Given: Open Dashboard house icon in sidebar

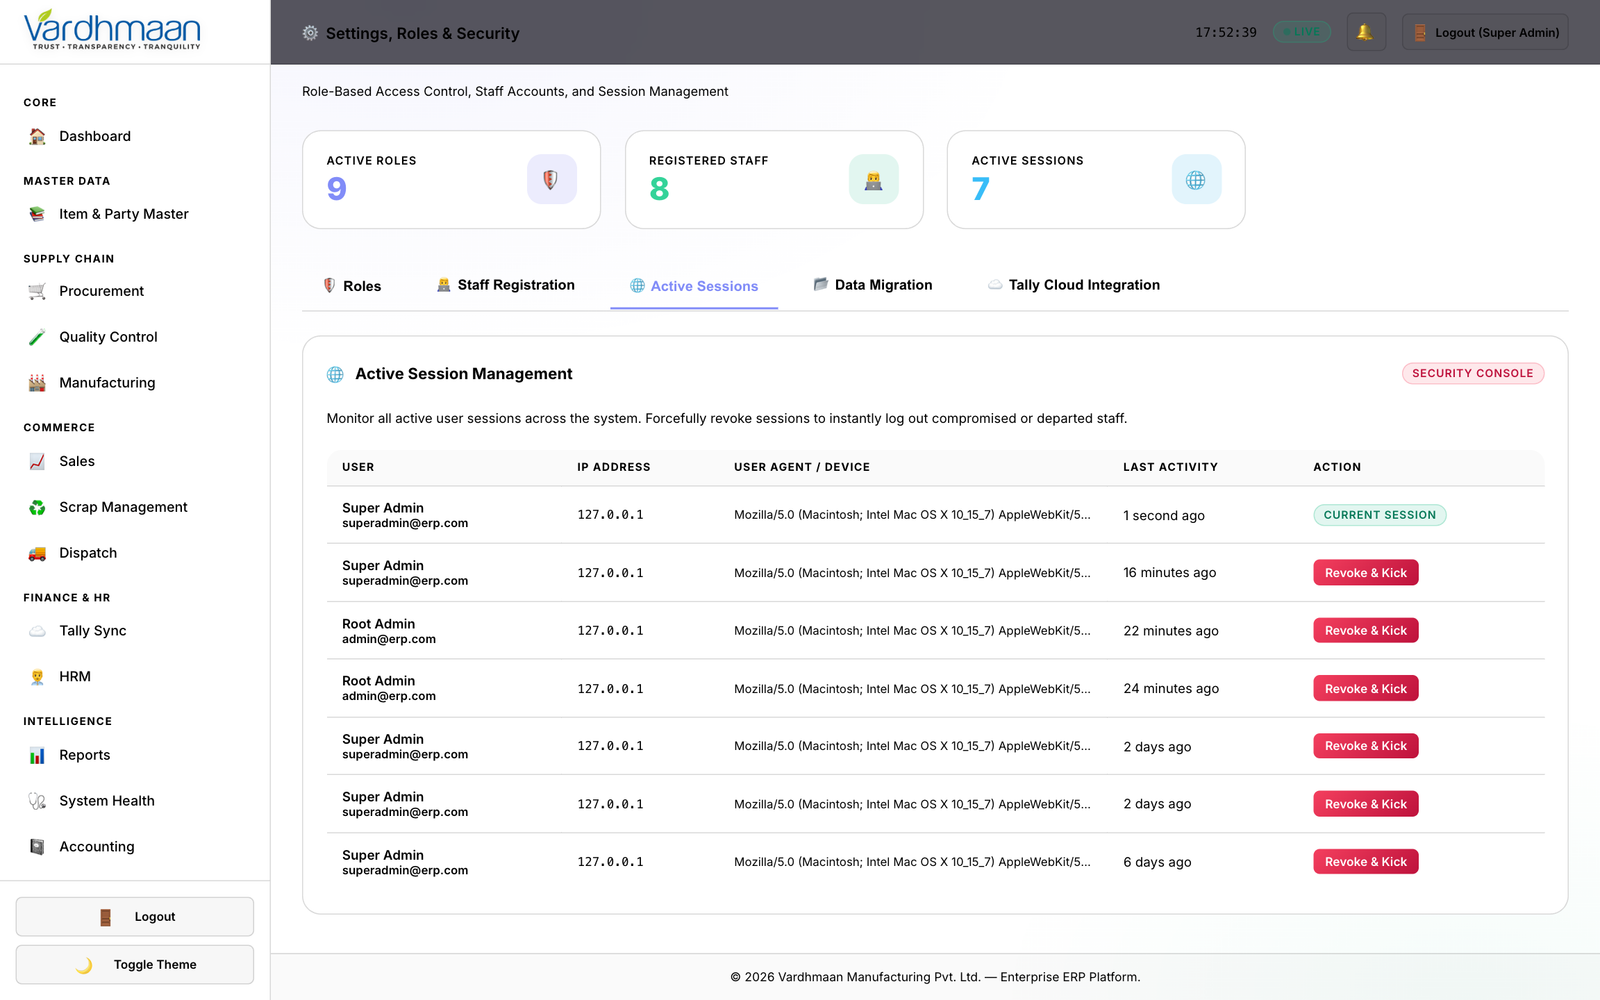Looking at the screenshot, I should coord(37,136).
